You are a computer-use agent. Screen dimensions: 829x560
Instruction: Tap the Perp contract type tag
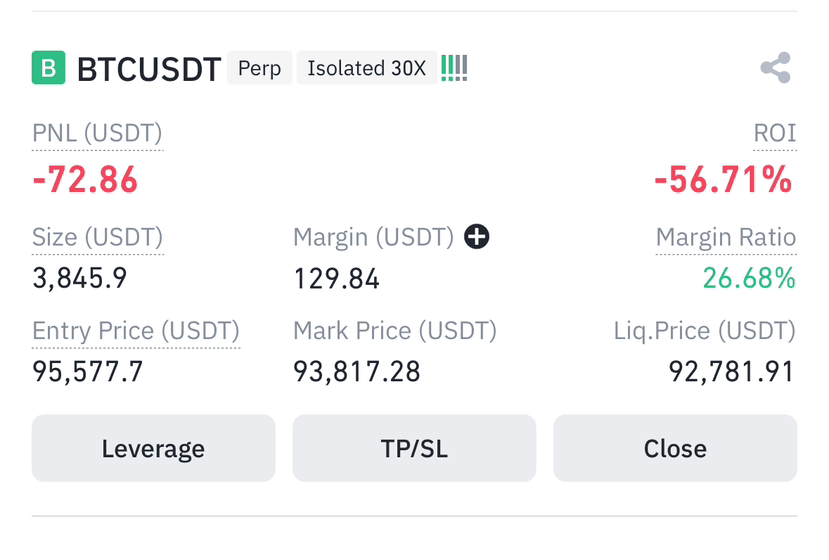[259, 68]
